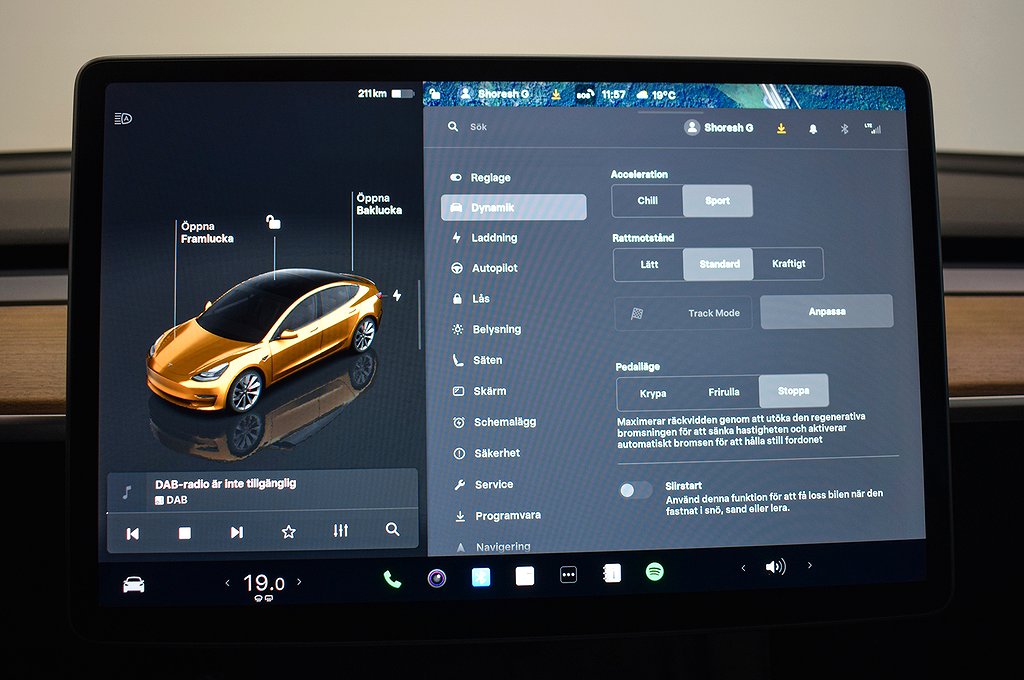Open the Laddning settings menu
This screenshot has height=680, width=1024.
494,238
